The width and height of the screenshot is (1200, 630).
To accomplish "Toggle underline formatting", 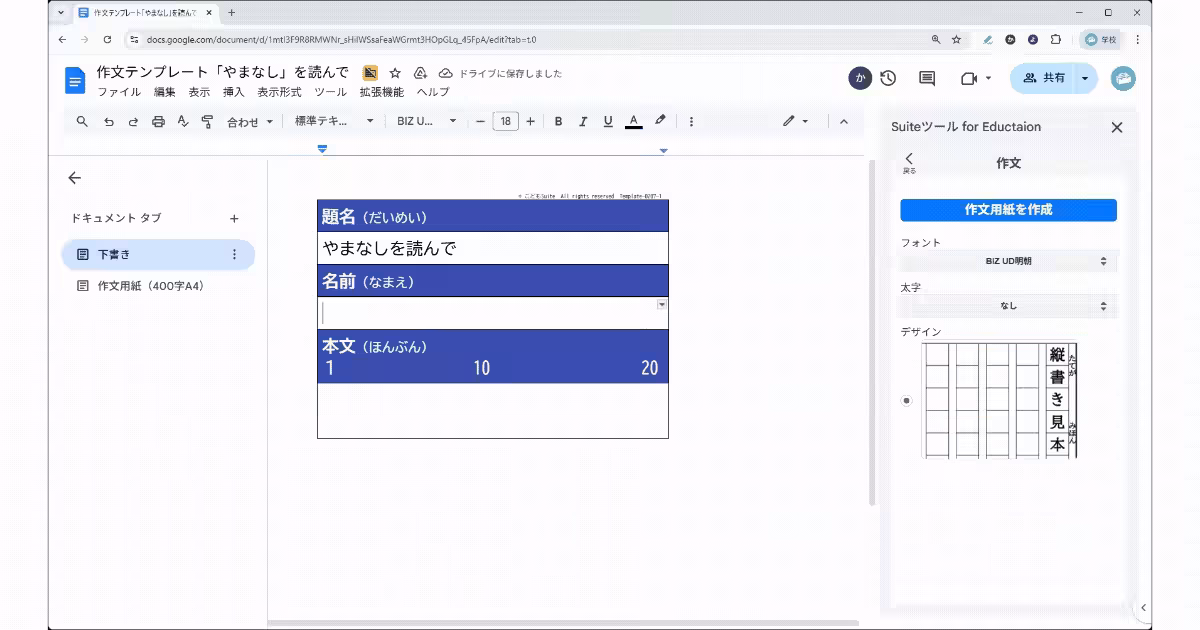I will click(x=608, y=121).
